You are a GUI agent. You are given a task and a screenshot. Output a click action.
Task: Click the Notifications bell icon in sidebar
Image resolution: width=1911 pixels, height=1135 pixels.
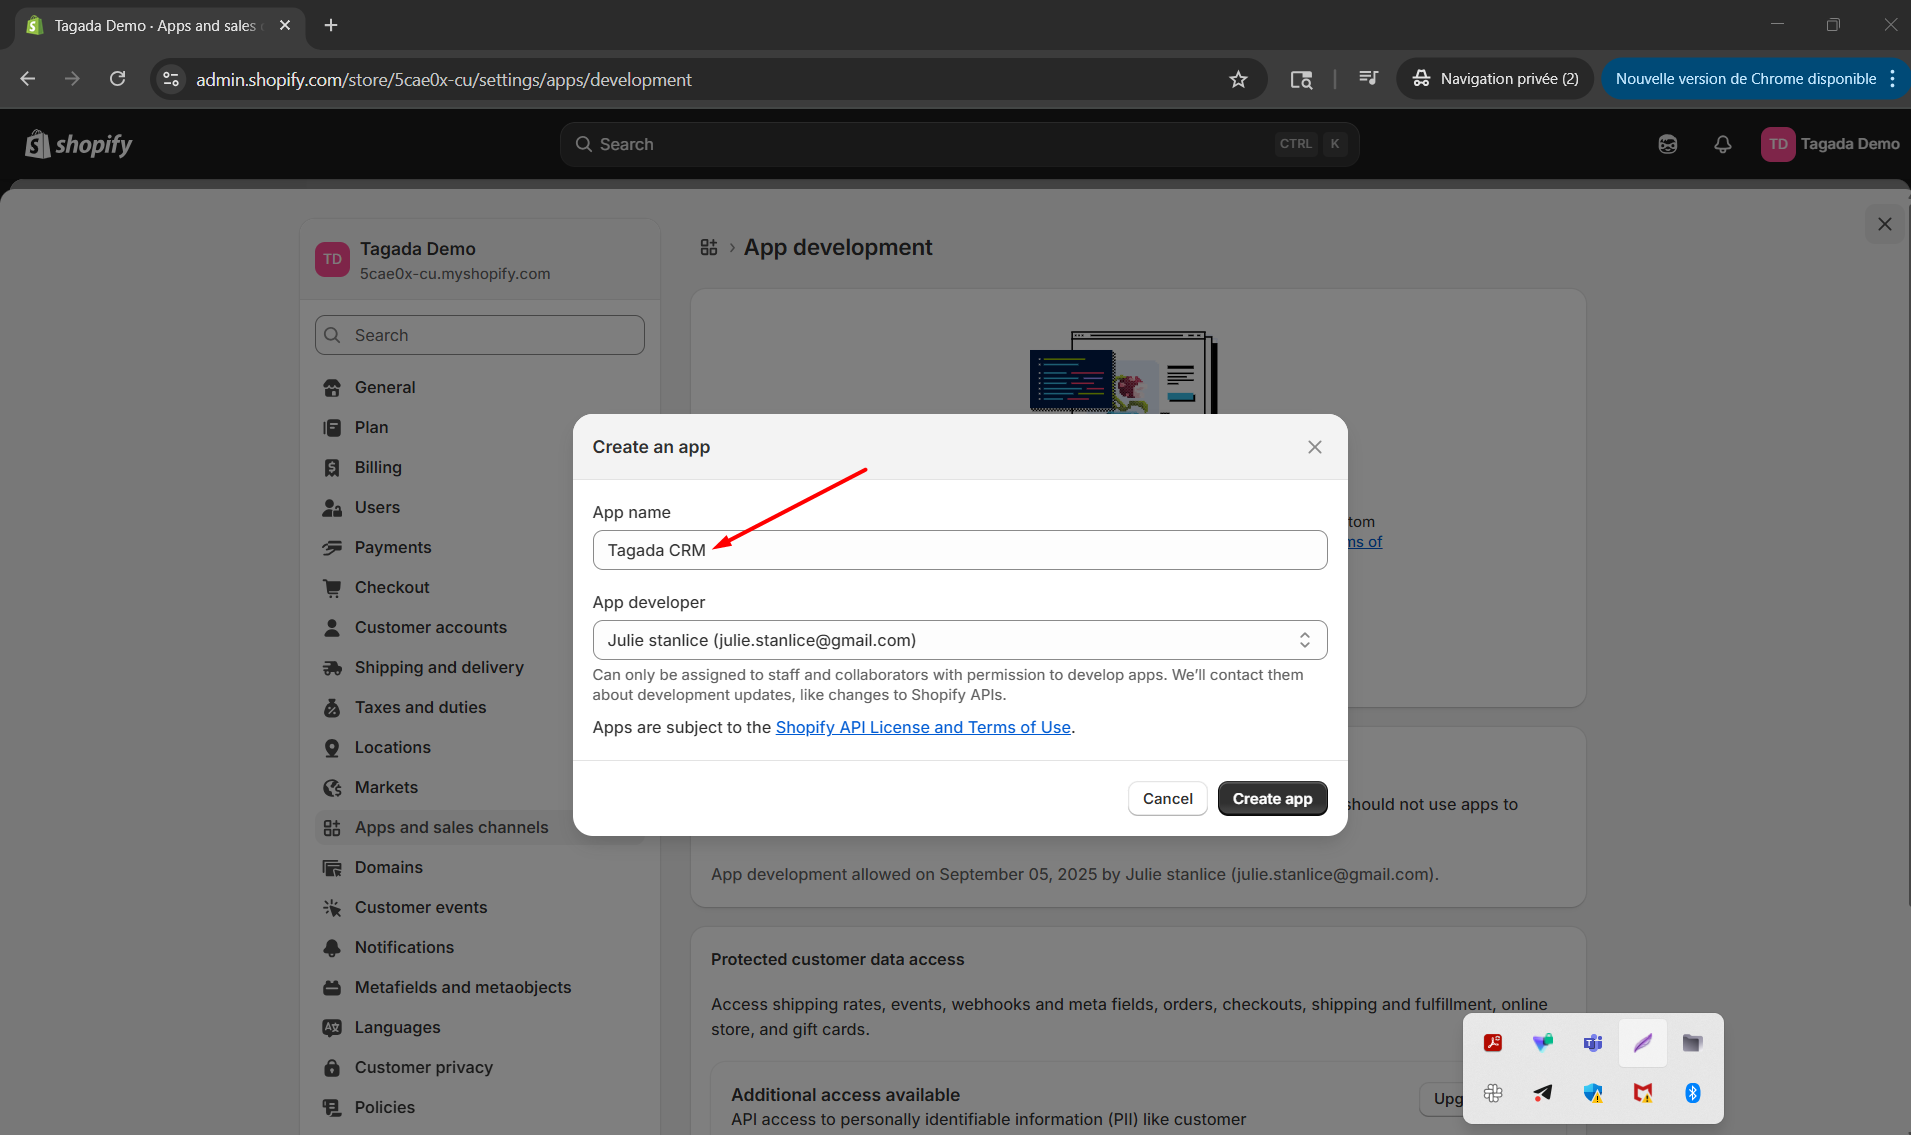pos(332,947)
